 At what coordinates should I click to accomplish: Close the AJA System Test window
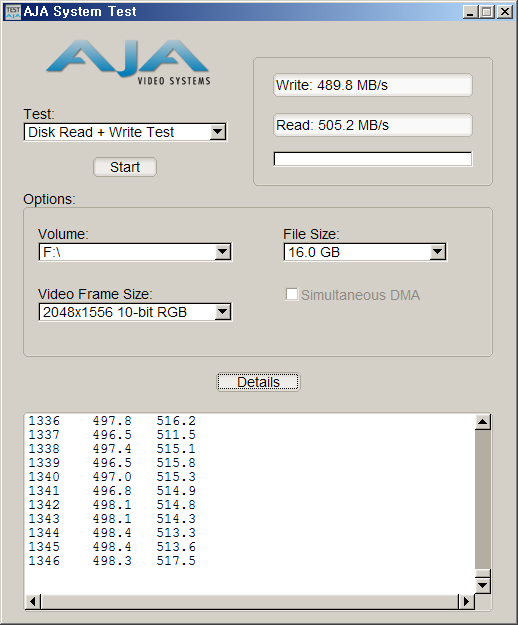click(x=505, y=12)
